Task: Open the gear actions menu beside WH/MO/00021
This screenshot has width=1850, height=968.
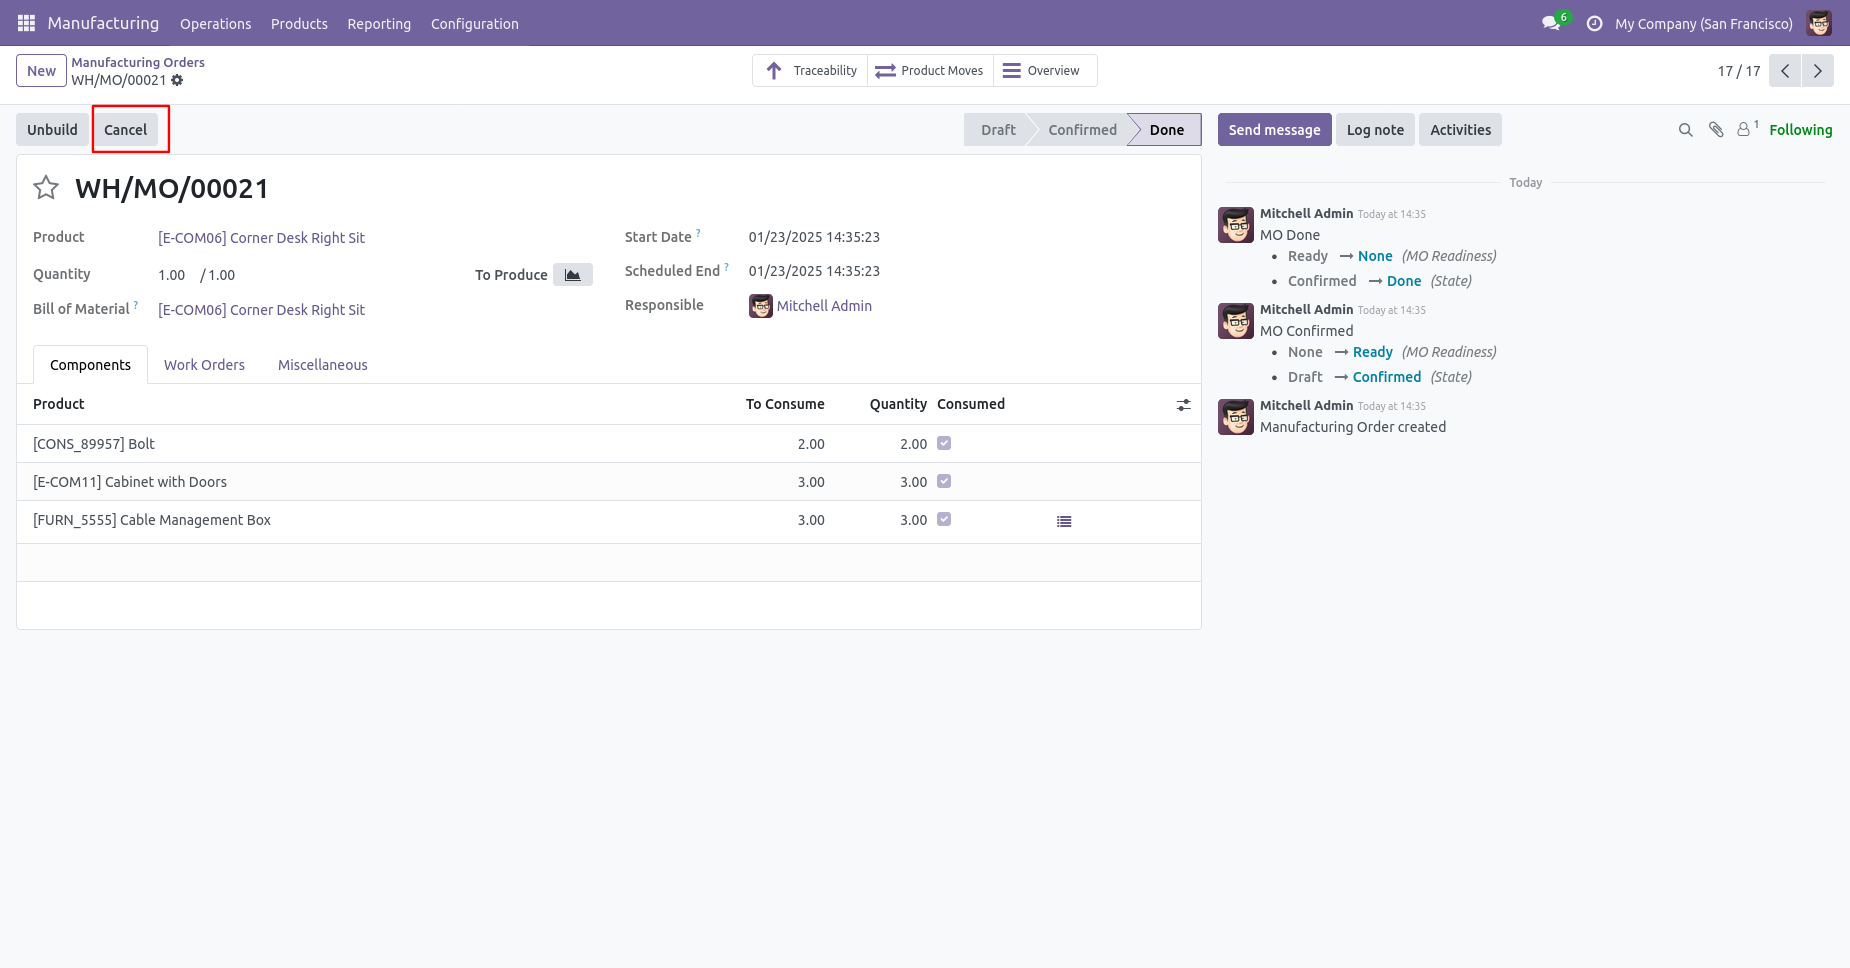Action: tap(177, 80)
